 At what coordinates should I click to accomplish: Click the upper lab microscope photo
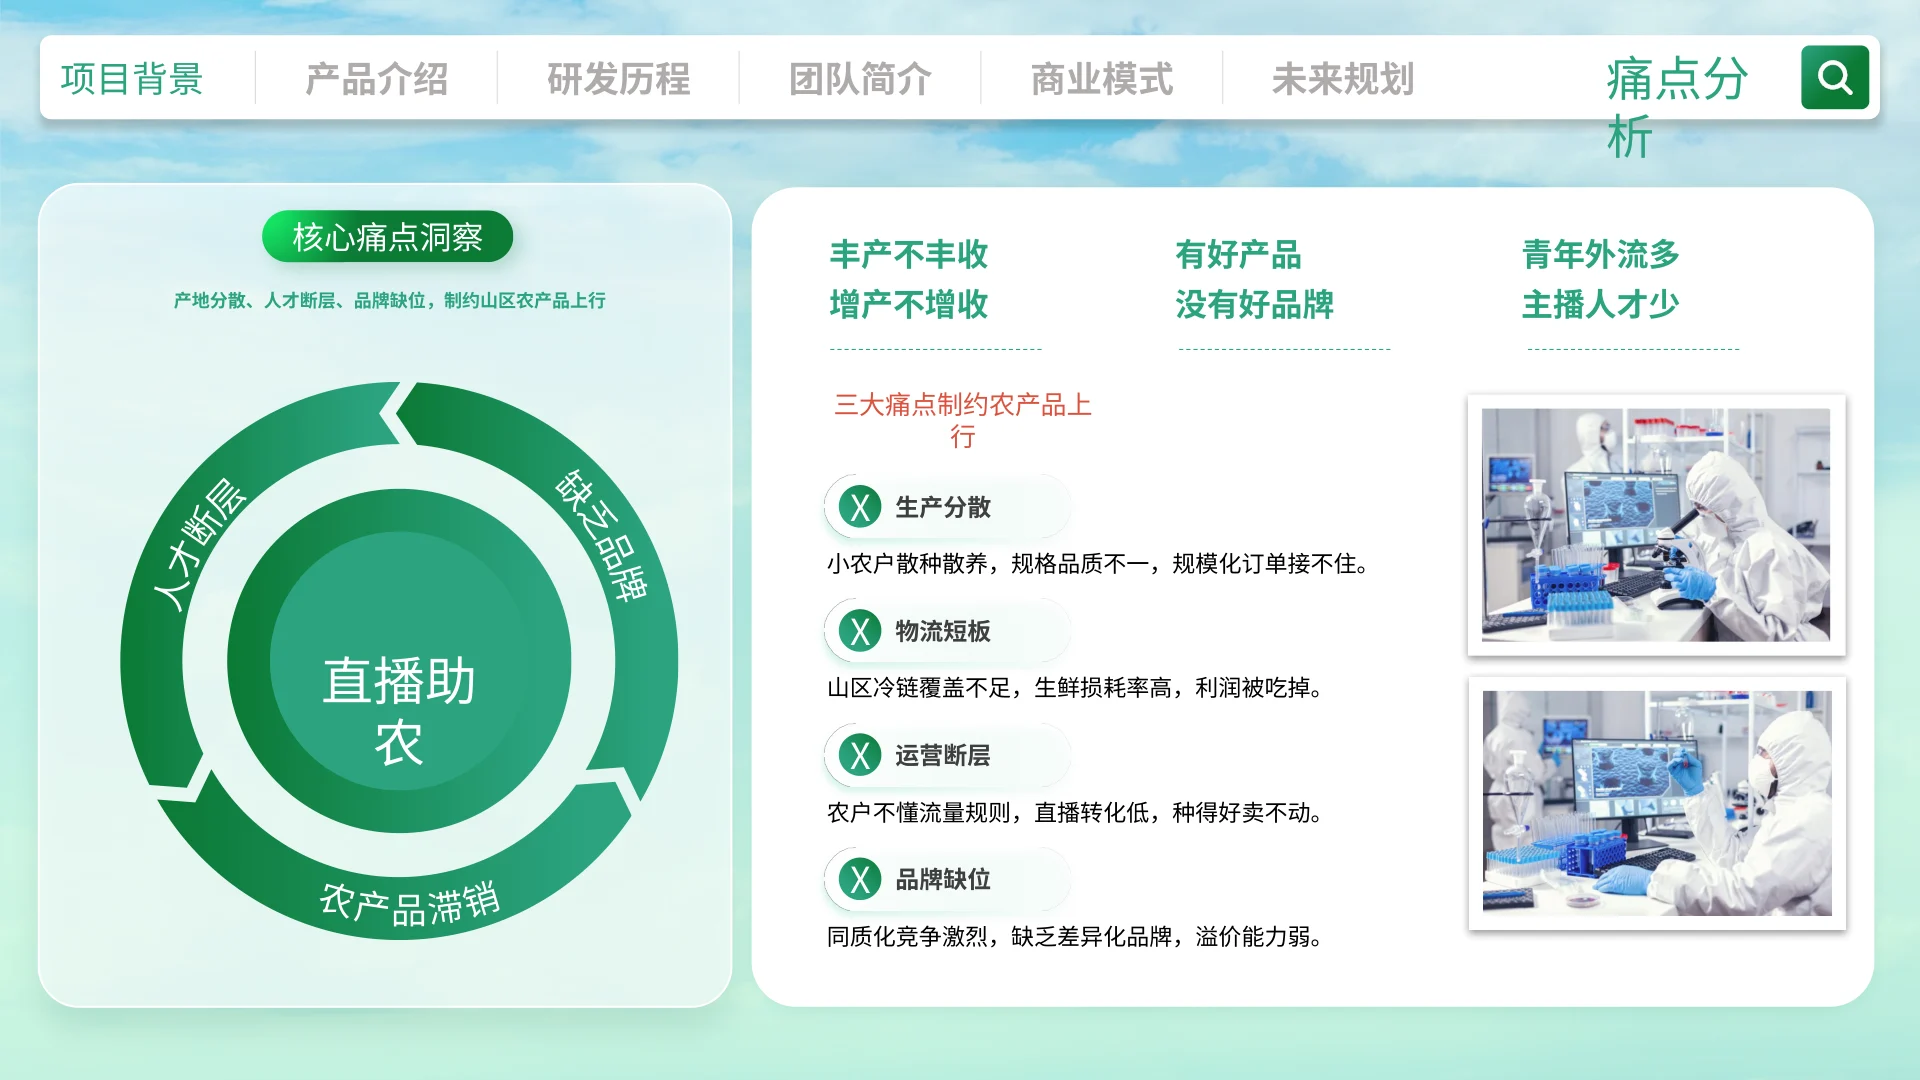[1656, 525]
